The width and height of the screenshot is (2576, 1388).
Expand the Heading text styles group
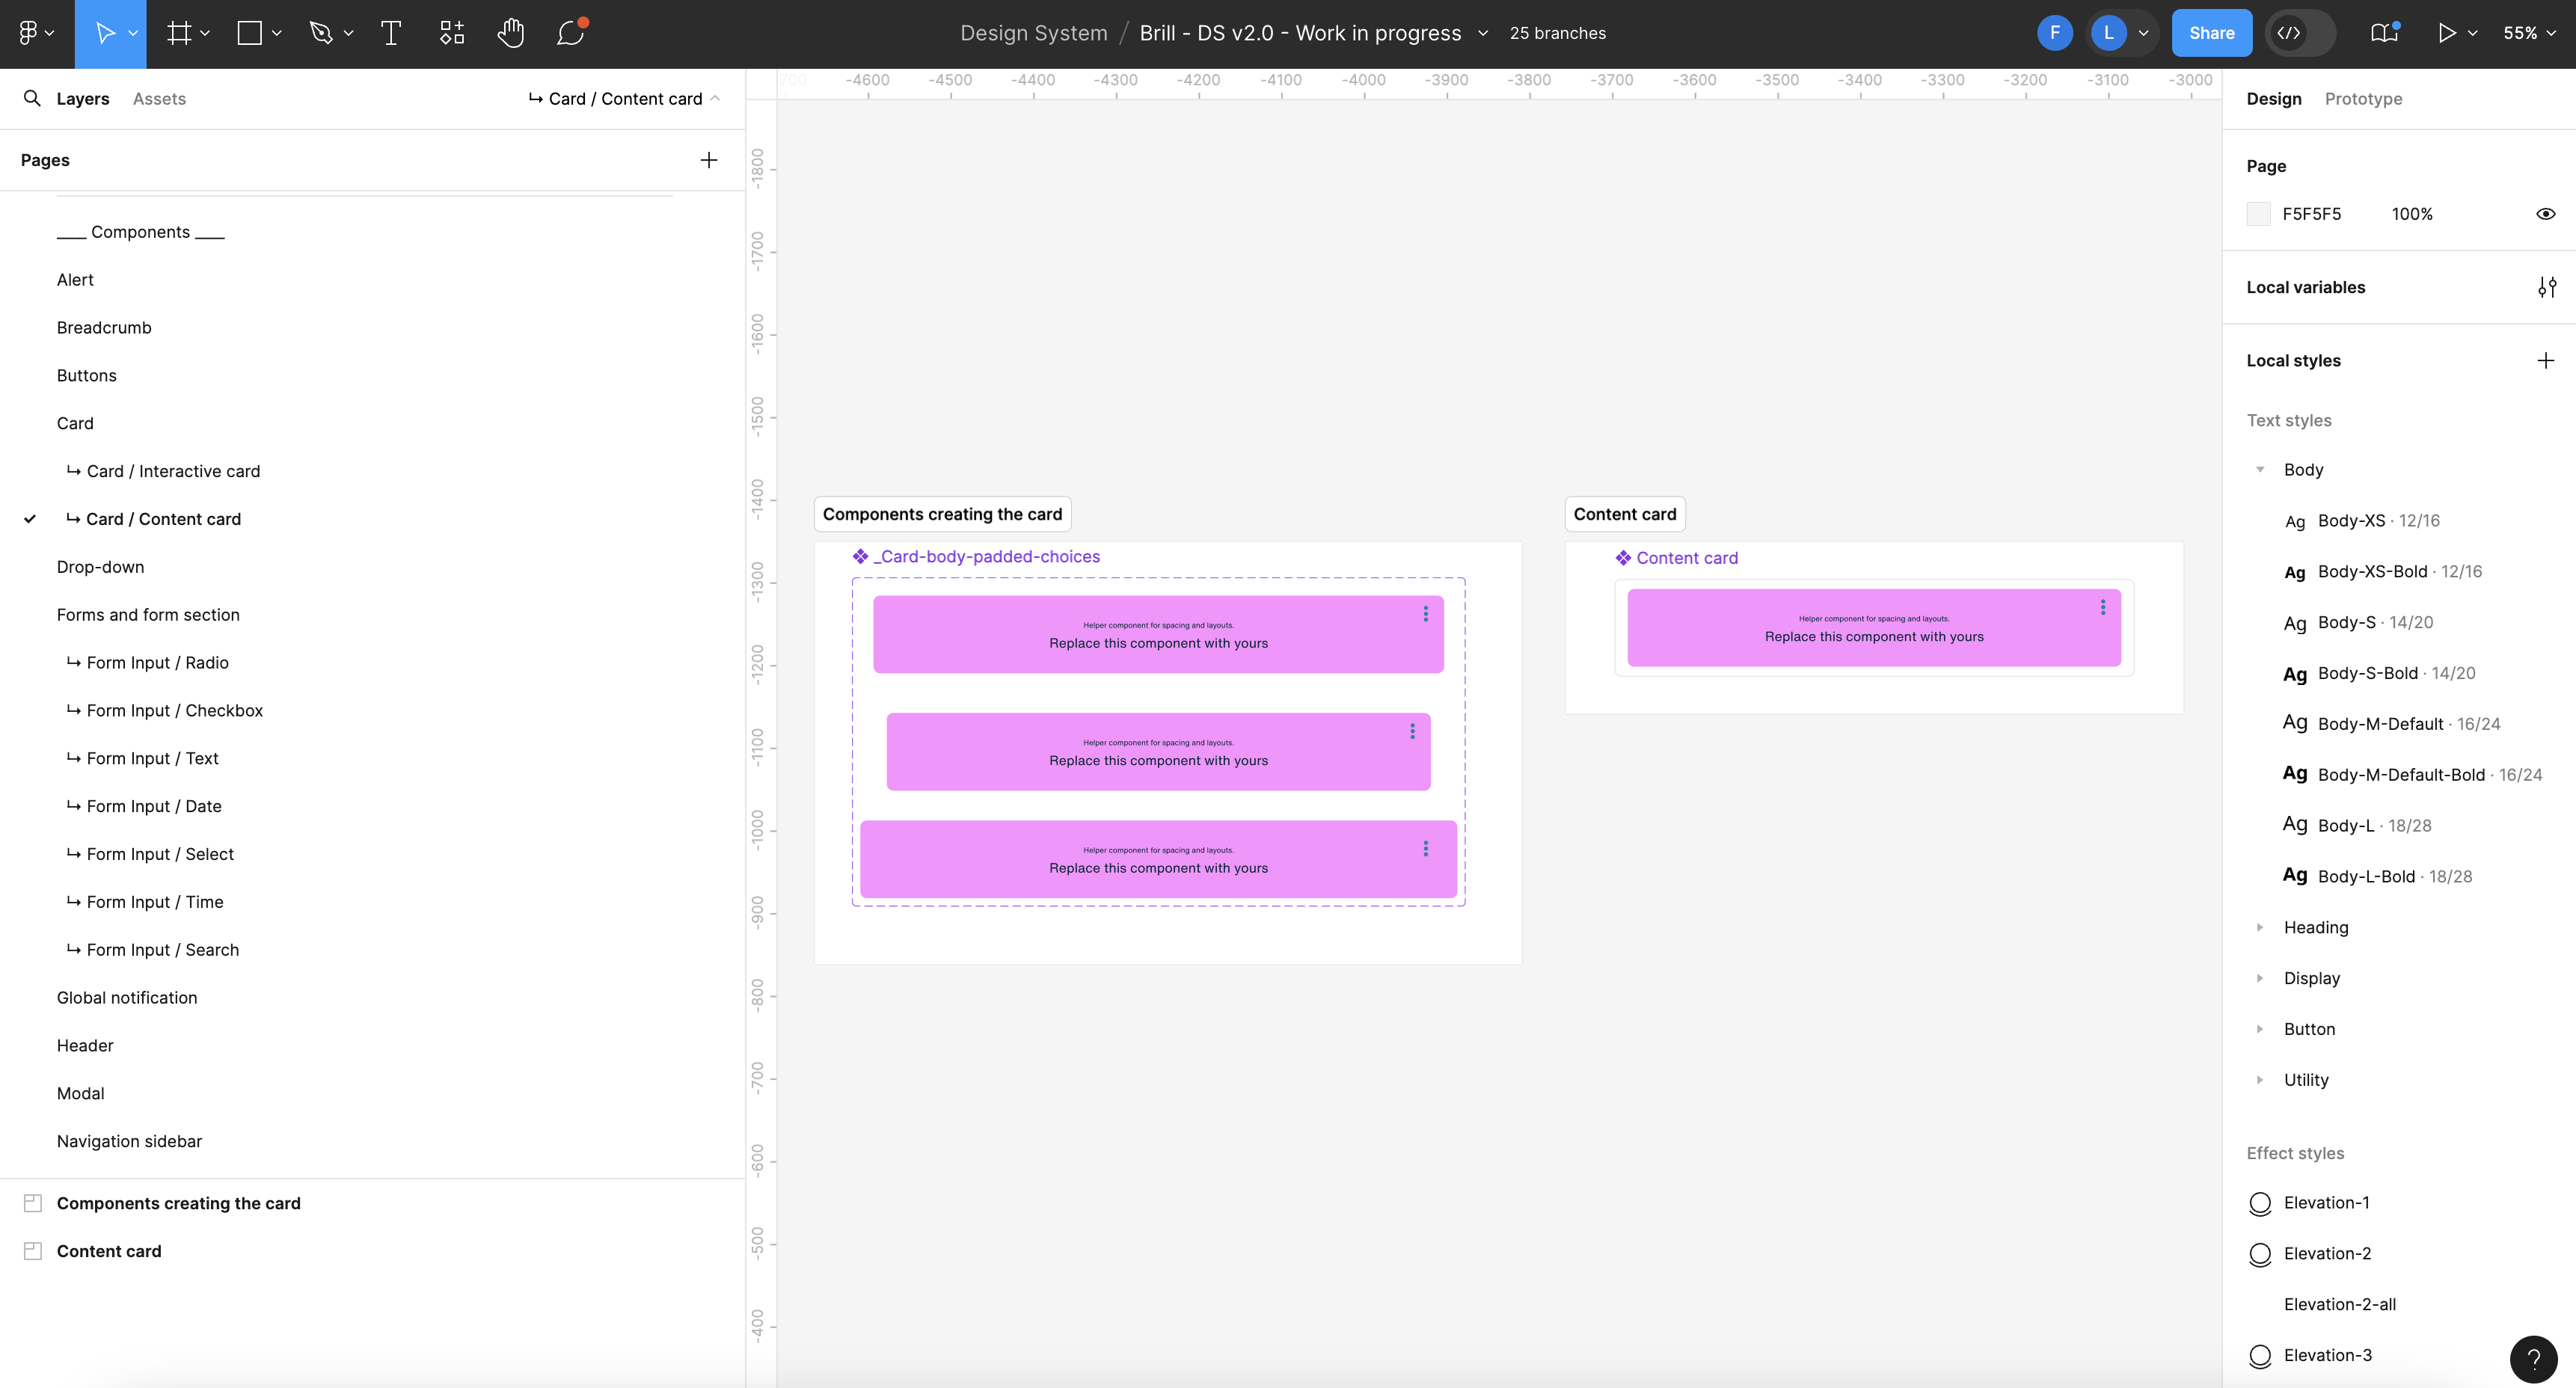[x=2262, y=927]
